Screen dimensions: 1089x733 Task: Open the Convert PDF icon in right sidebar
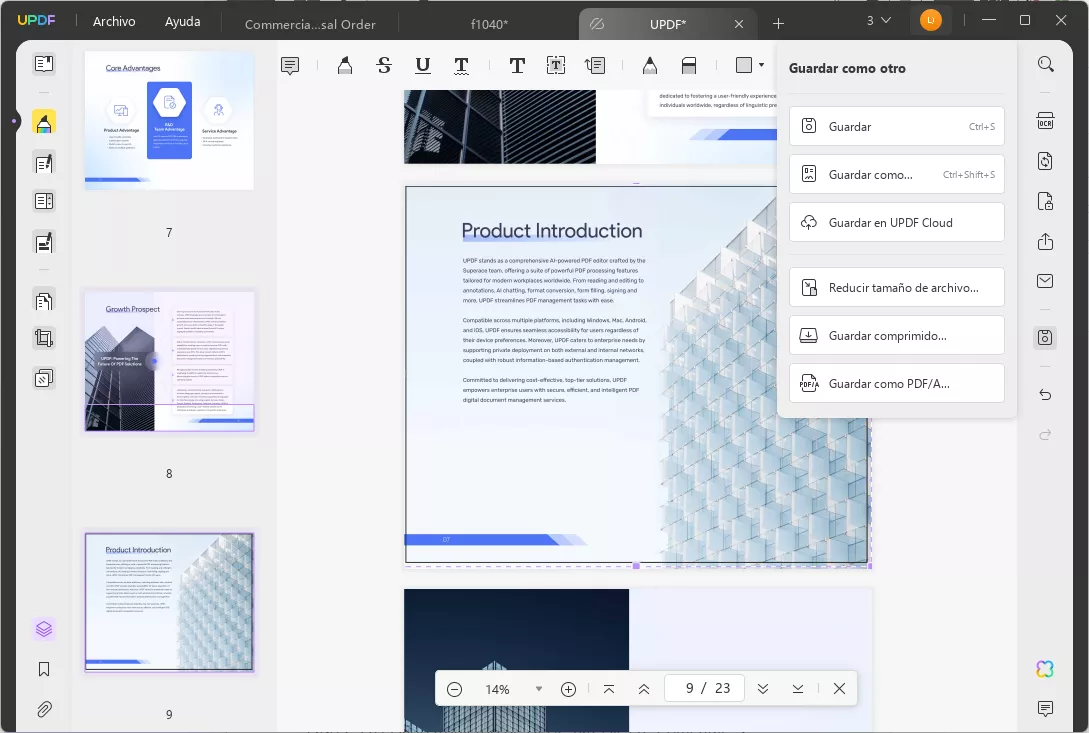pos(1045,161)
